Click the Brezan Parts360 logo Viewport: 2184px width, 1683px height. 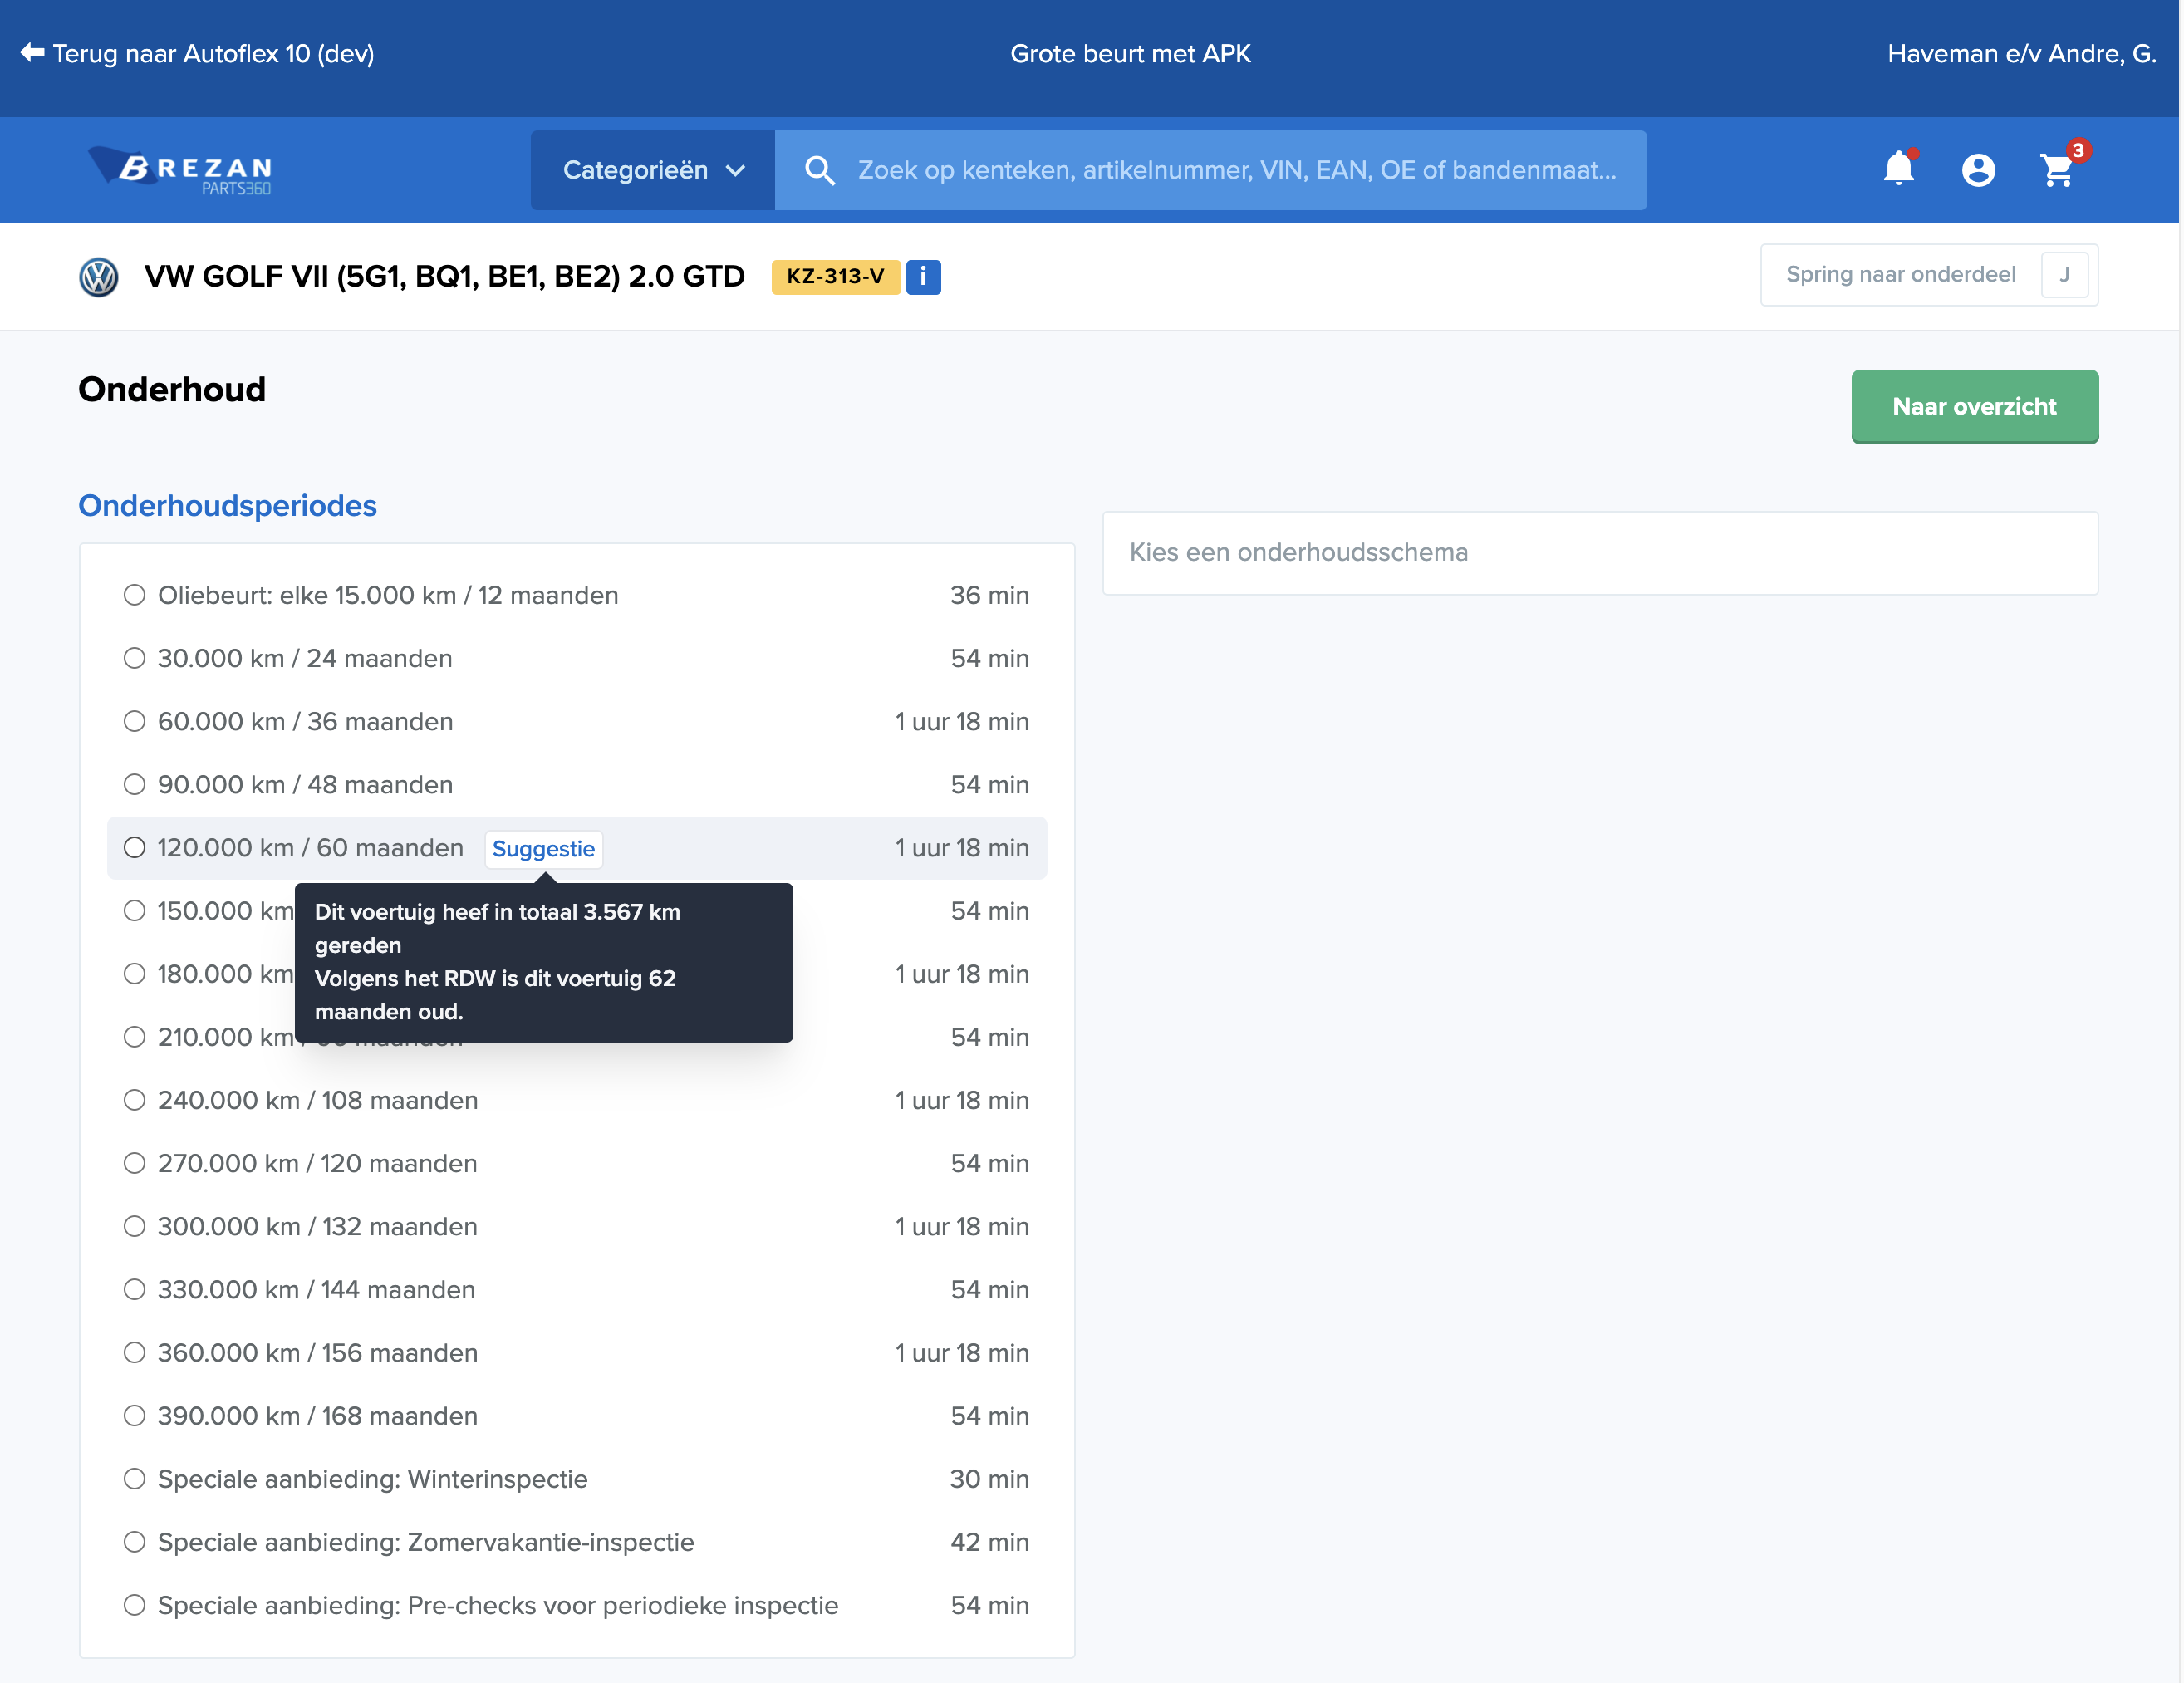tap(181, 170)
